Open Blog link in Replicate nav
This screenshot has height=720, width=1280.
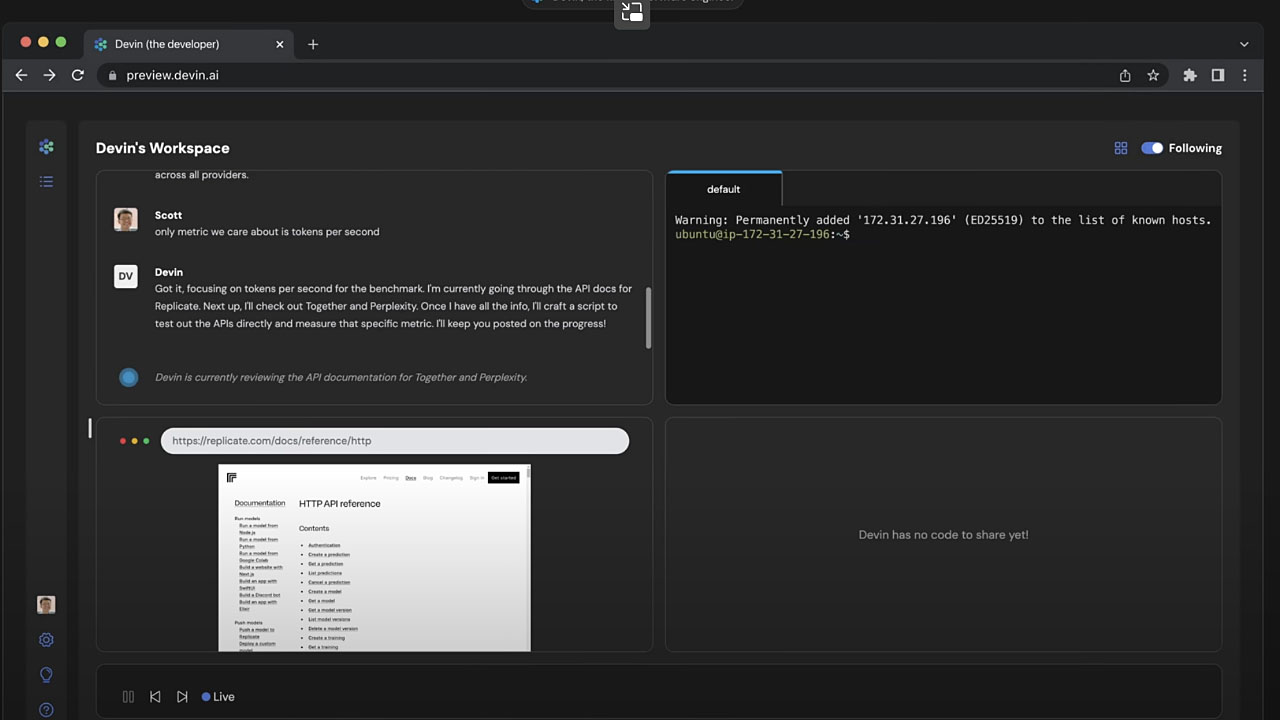428,478
